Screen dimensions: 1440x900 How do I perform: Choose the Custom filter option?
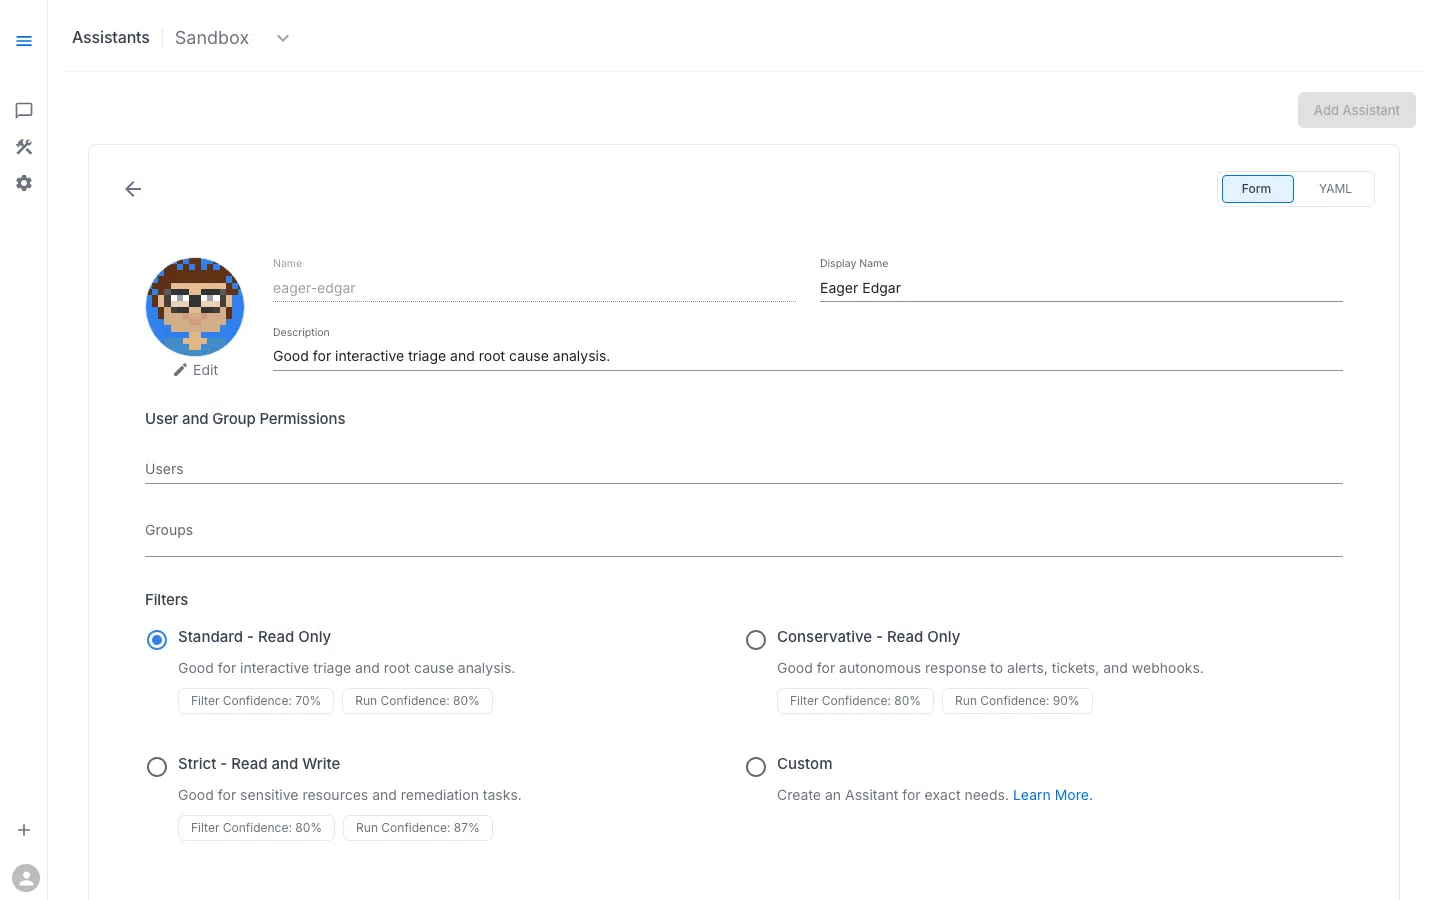pyautogui.click(x=756, y=767)
